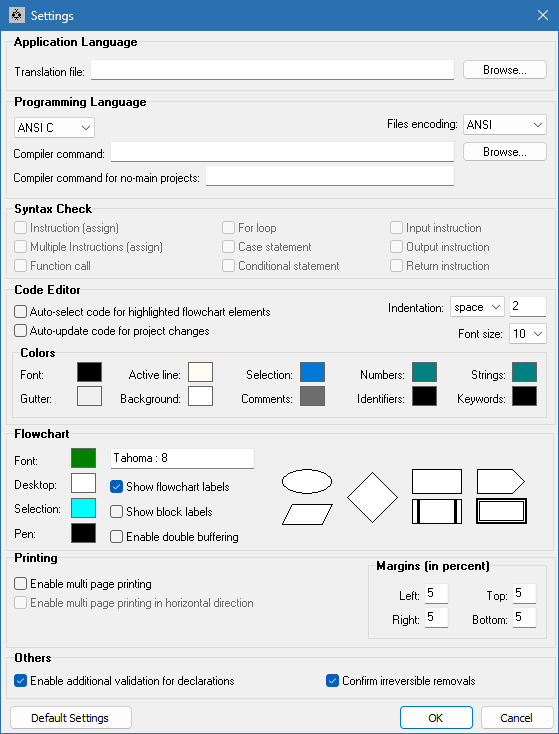The width and height of the screenshot is (559, 734).
Task: Click the plain rectangle flowchart shape
Action: 437,481
